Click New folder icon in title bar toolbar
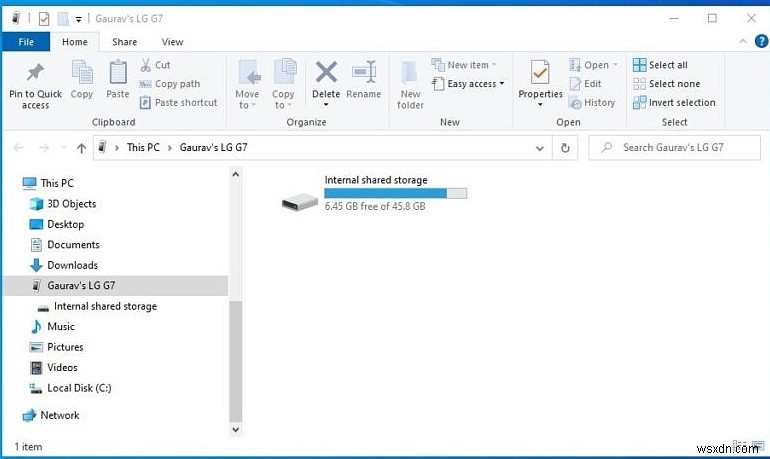 click(x=63, y=19)
